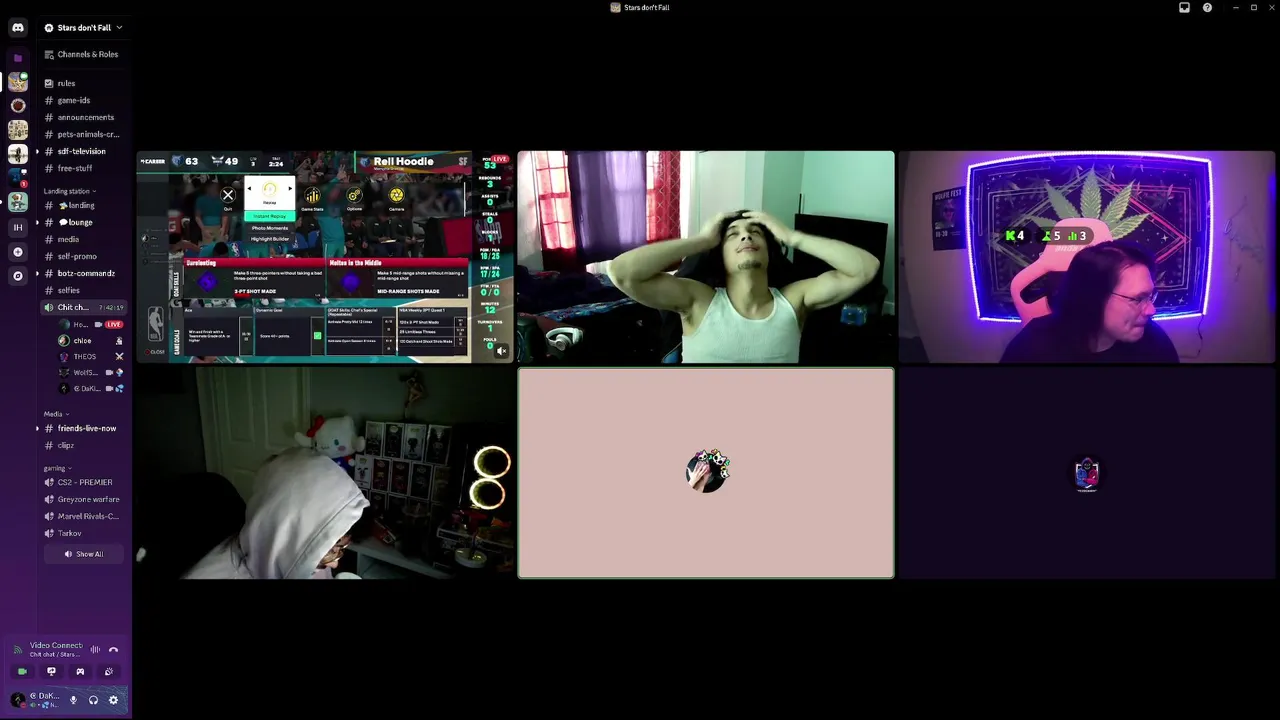This screenshot has height=720, width=1280.
Task: Go to the announcements channel
Action: point(83,117)
